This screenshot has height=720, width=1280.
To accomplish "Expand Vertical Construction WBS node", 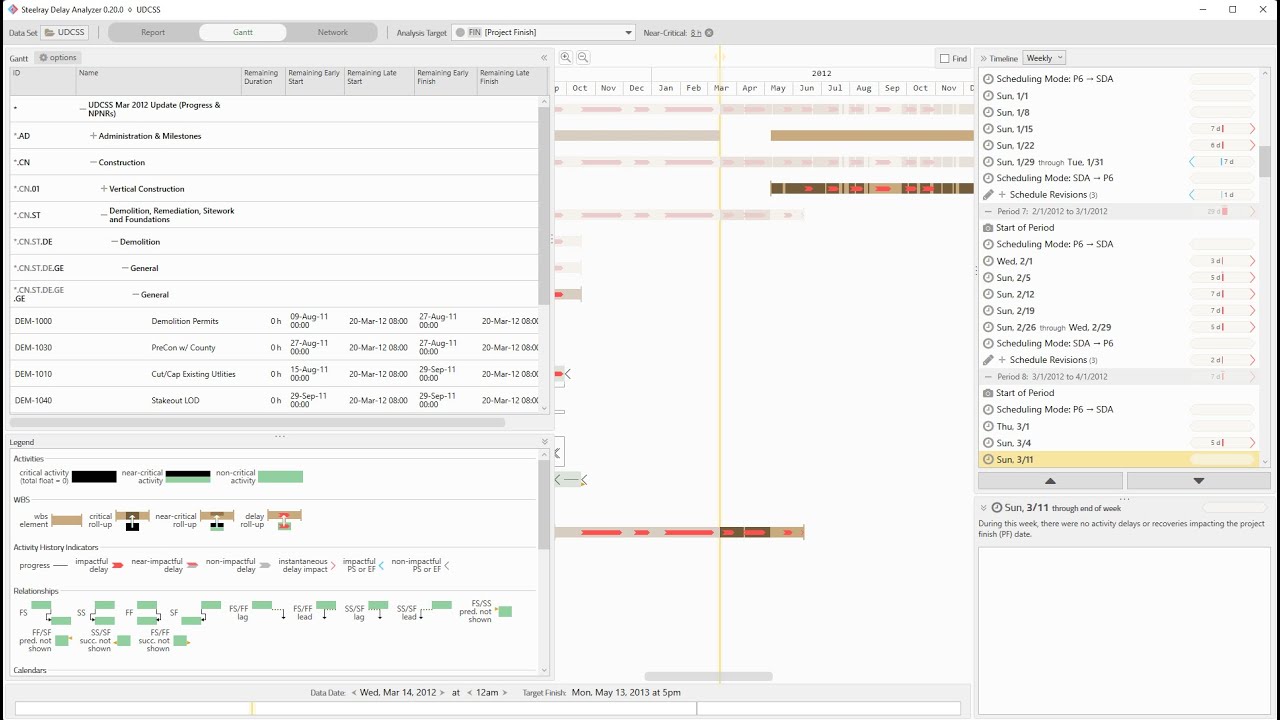I will point(104,189).
